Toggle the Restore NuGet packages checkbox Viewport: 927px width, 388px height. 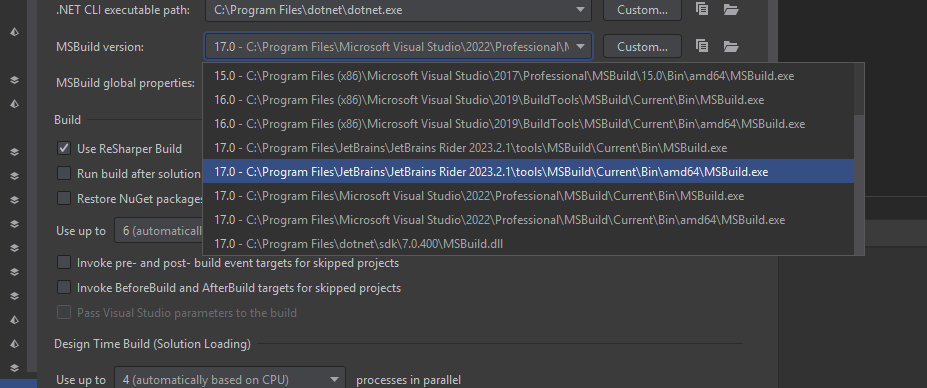(x=64, y=198)
